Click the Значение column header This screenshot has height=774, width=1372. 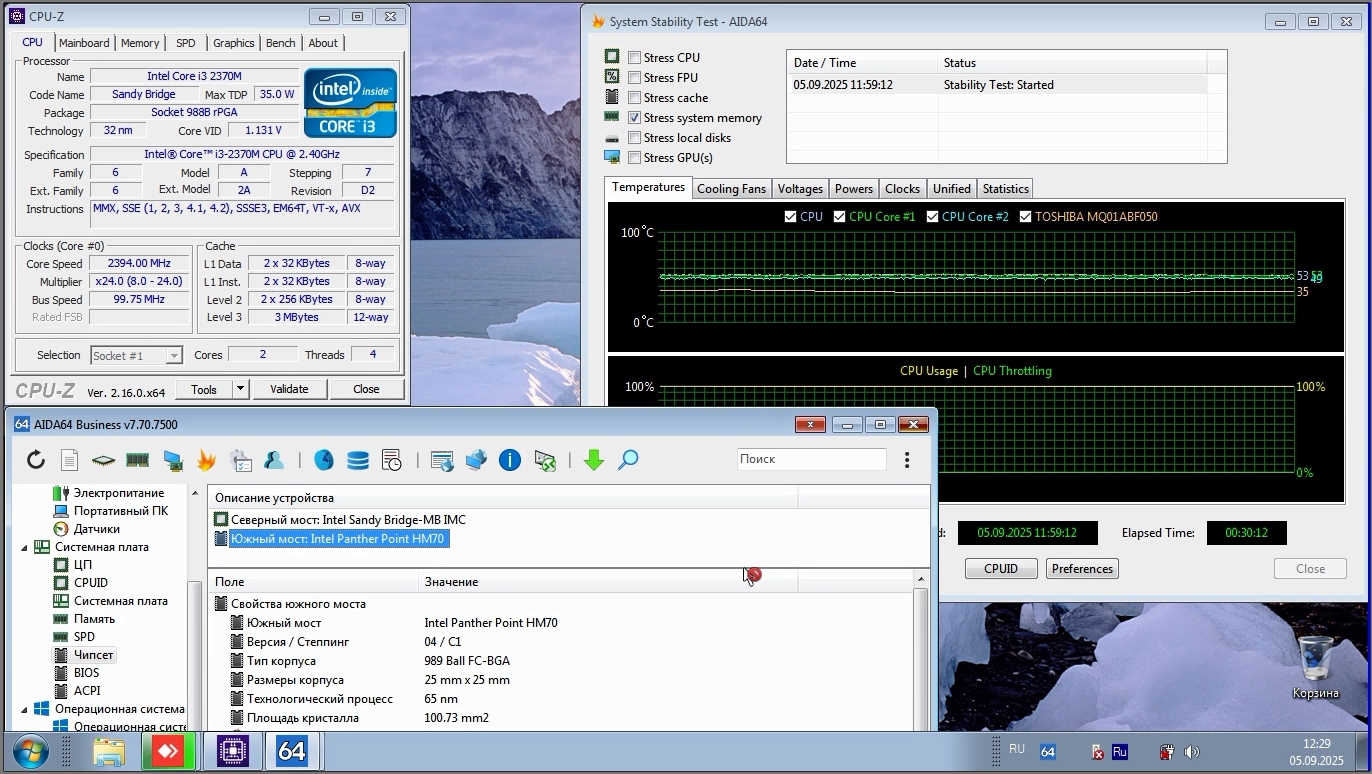[608, 582]
